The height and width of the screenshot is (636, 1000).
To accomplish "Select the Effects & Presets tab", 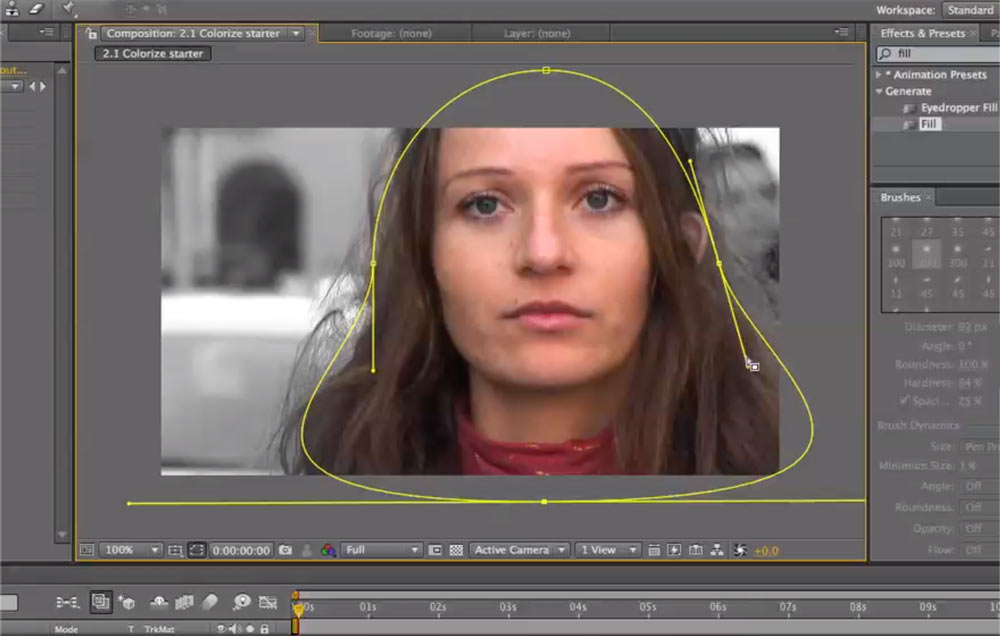I will [x=922, y=33].
